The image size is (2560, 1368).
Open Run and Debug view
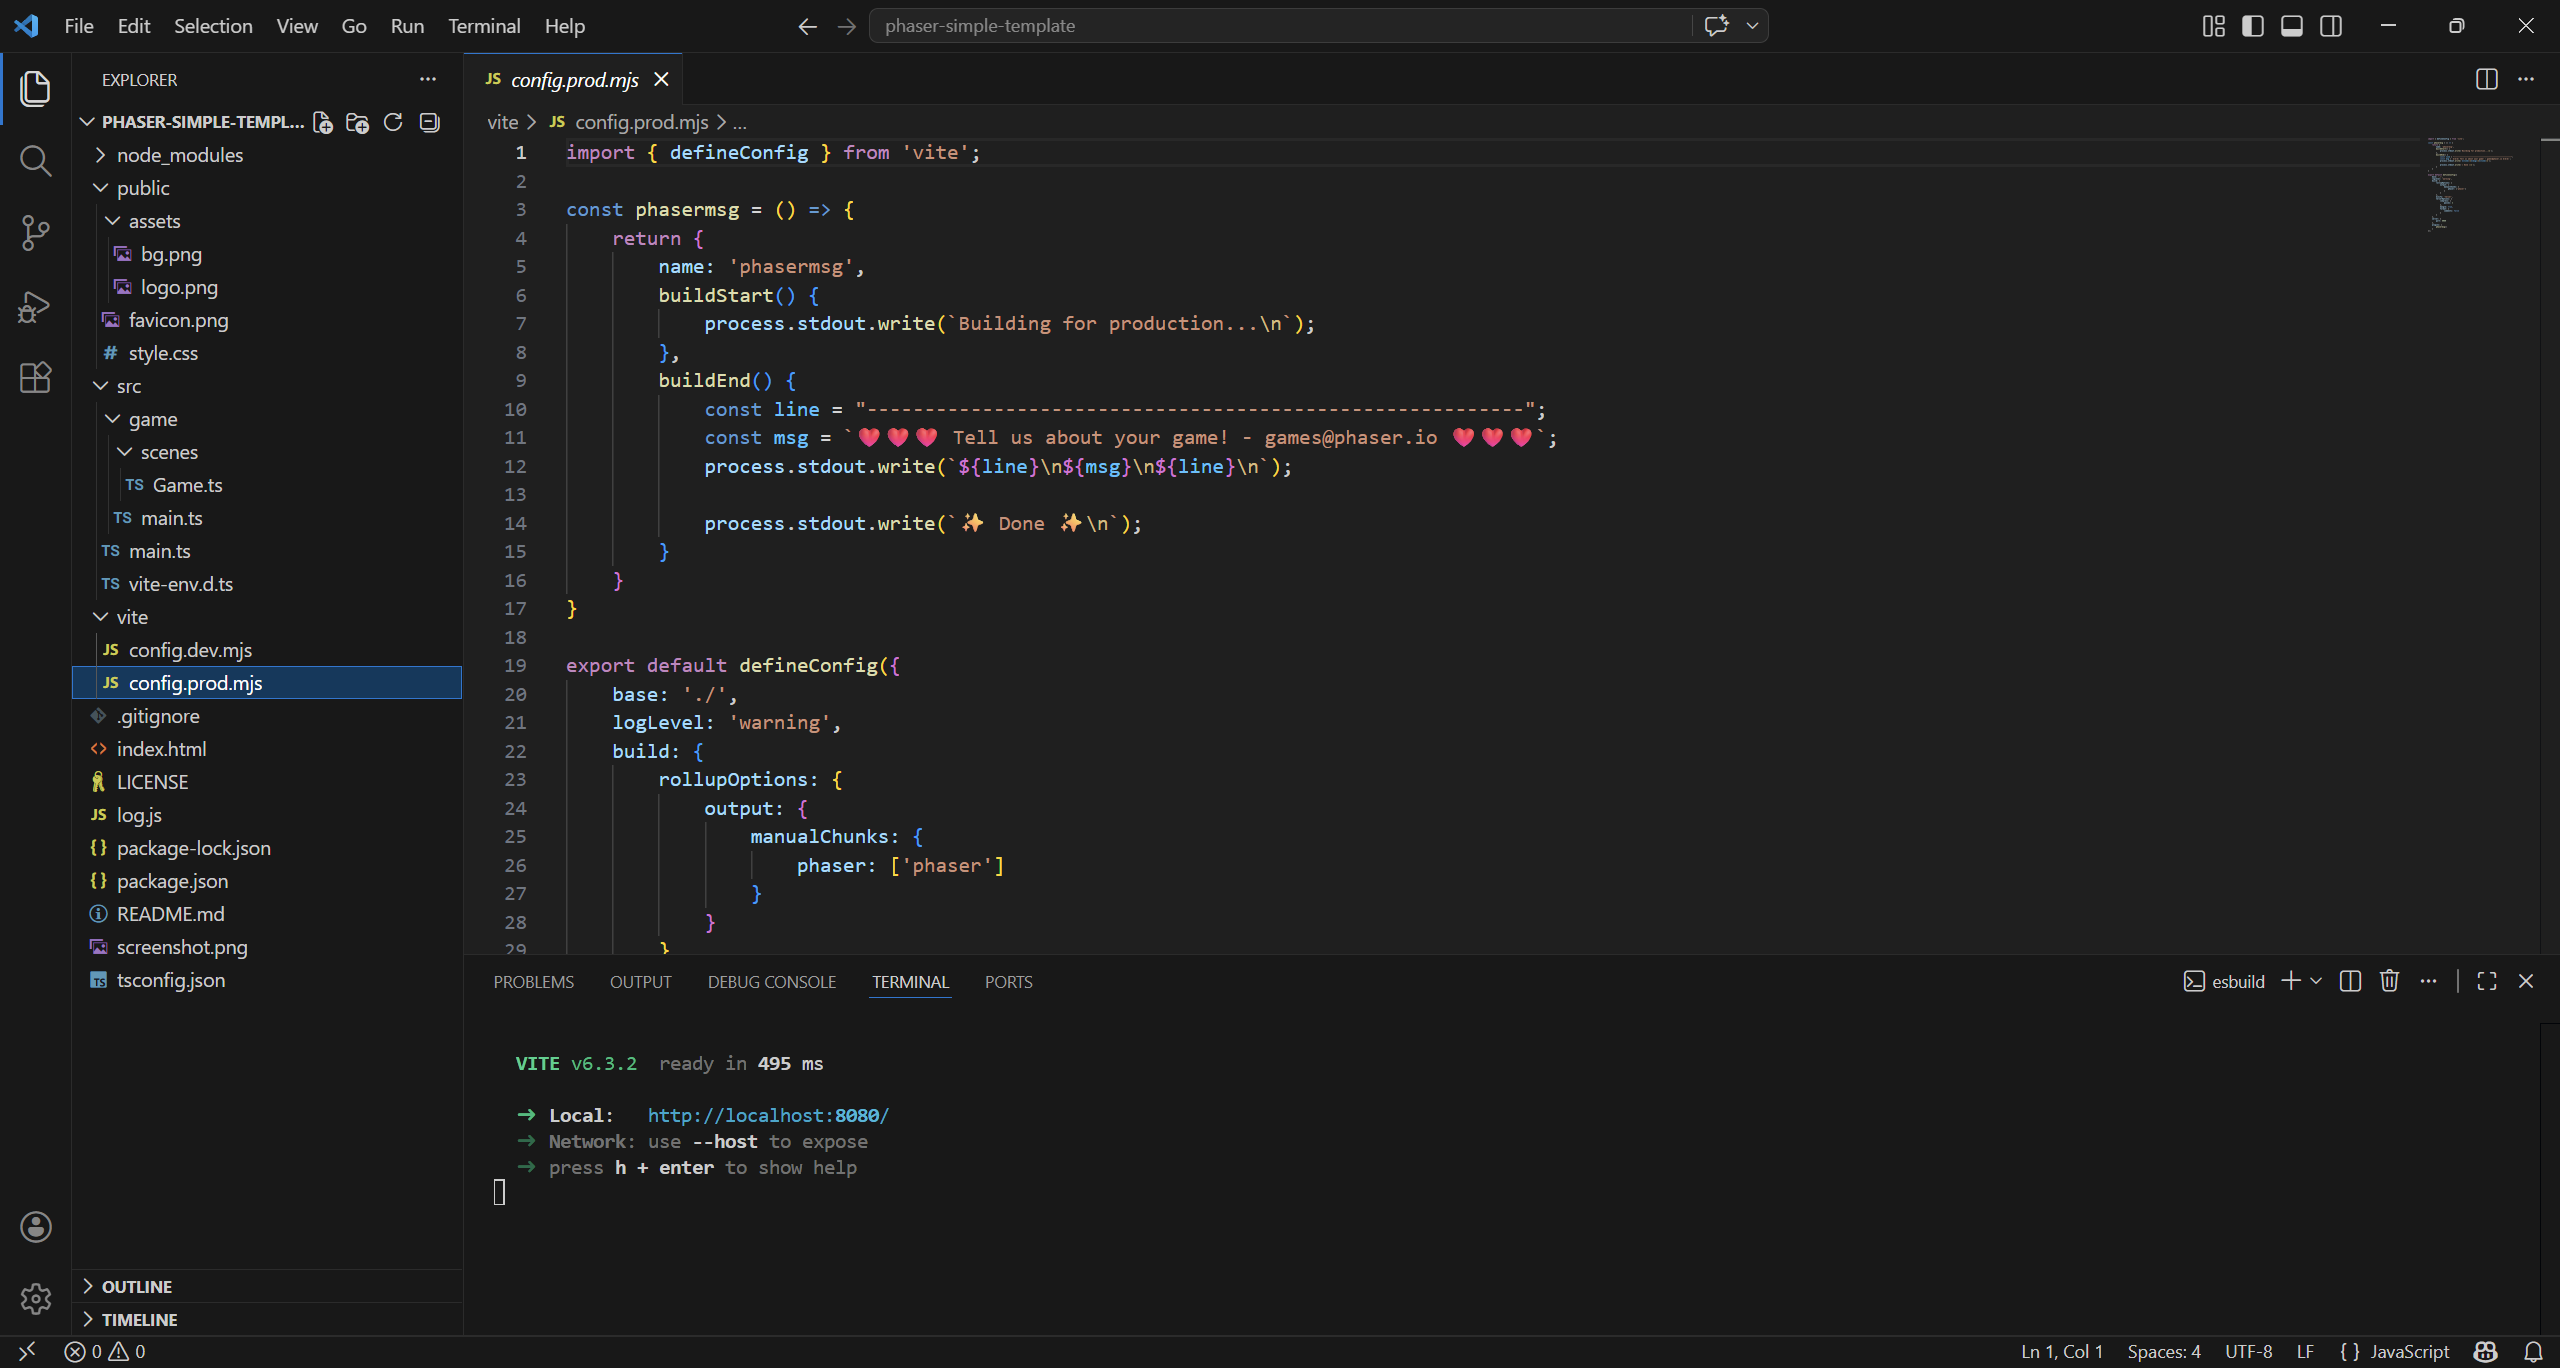[x=35, y=306]
